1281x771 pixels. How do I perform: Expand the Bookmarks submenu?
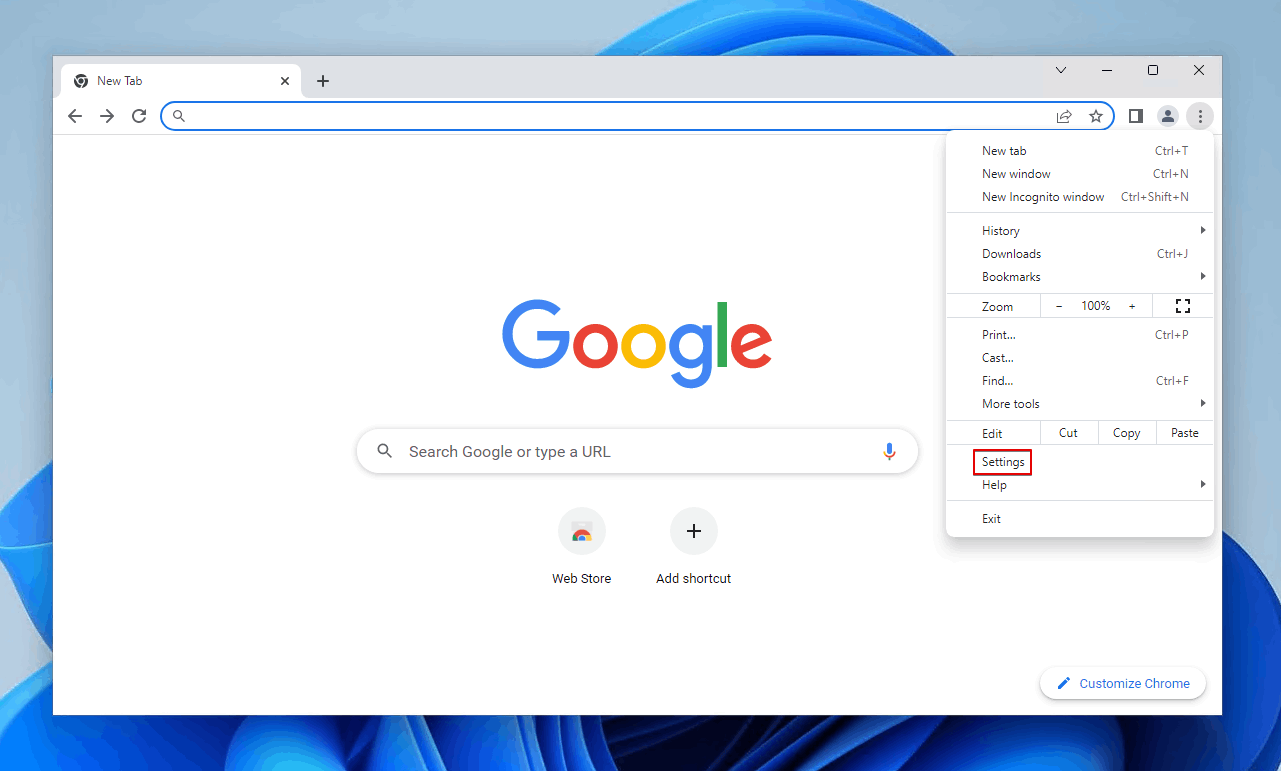pyautogui.click(x=1080, y=277)
